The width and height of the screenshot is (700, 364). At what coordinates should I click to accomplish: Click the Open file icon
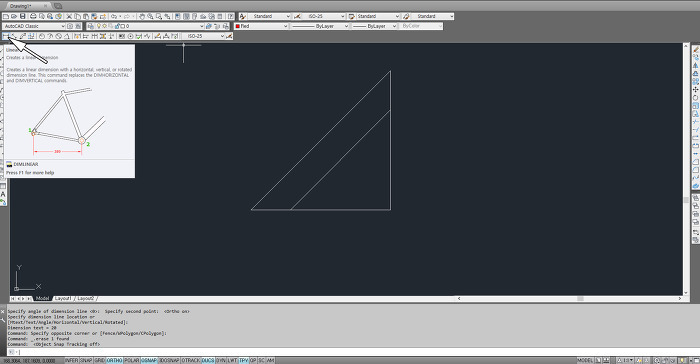pyautogui.click(x=14, y=17)
